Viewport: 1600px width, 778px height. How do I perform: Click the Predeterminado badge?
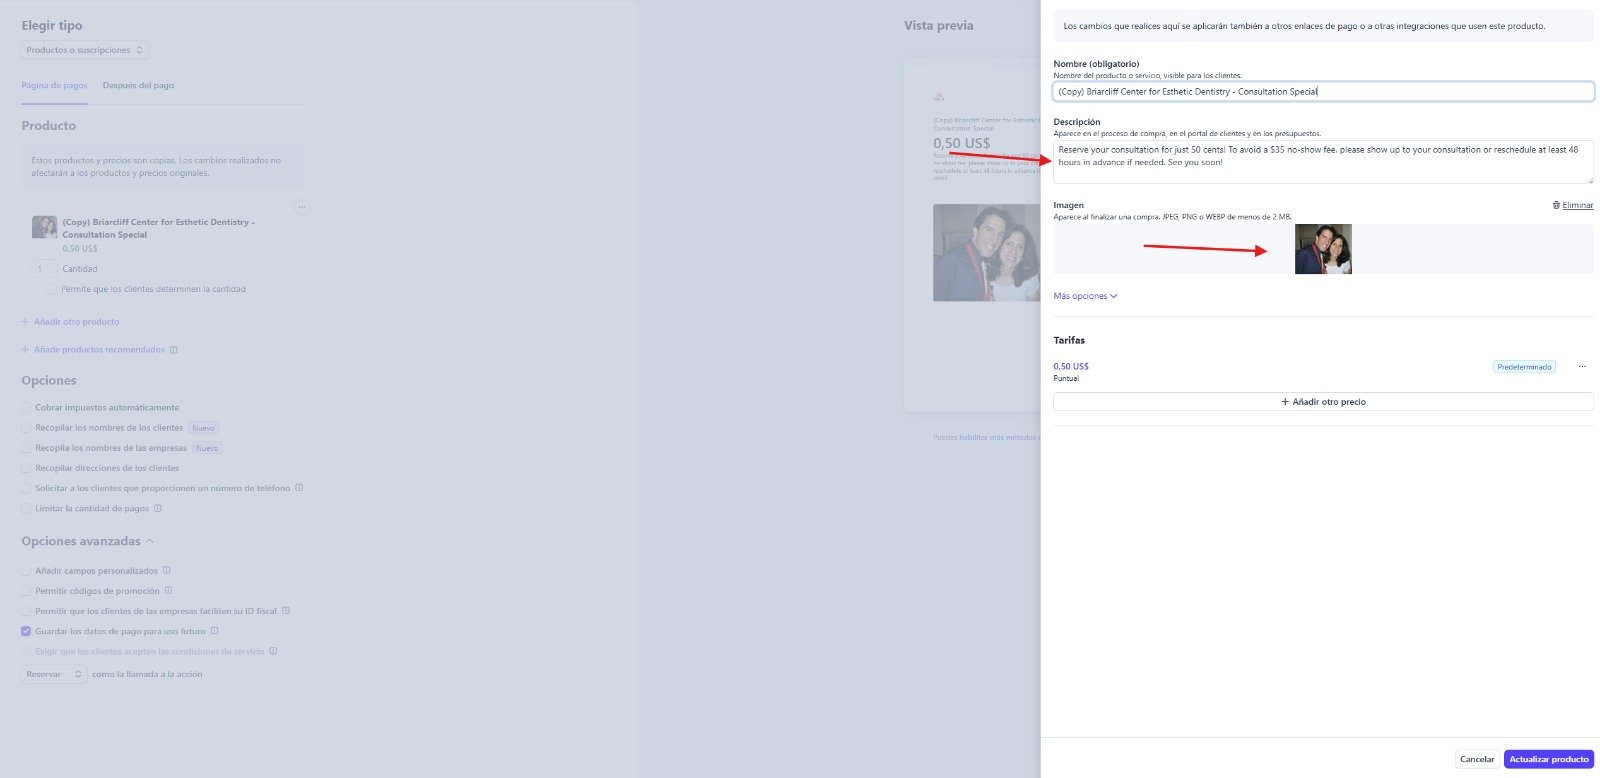[x=1524, y=367]
